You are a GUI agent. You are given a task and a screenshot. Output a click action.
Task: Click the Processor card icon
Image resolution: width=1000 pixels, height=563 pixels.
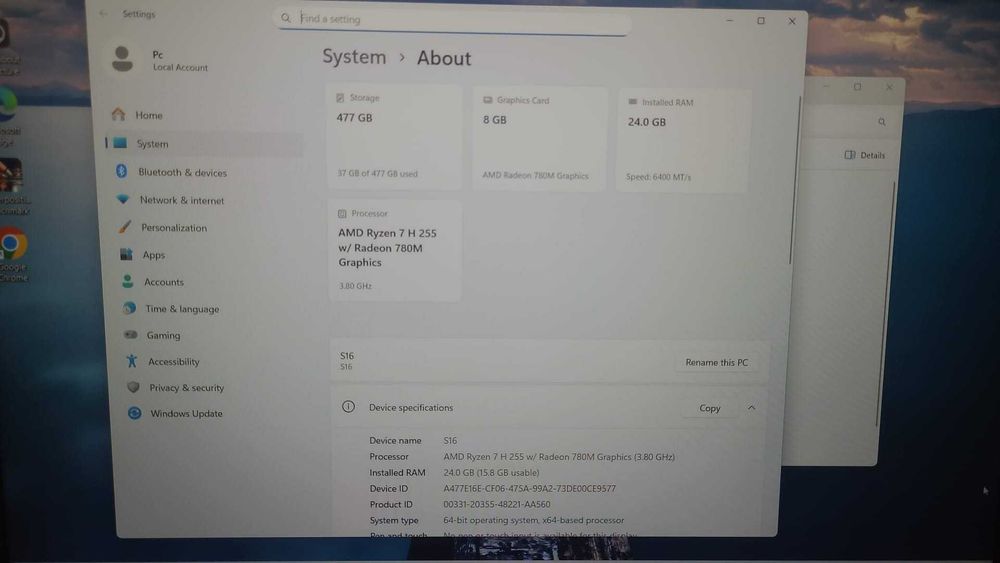(342, 214)
